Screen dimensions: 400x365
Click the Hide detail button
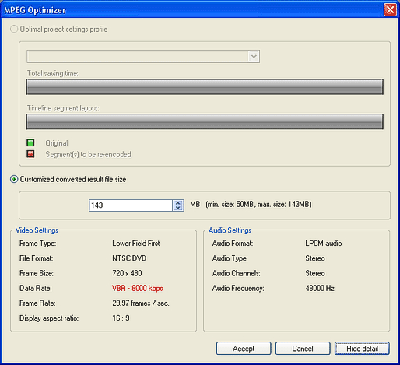(x=362, y=349)
